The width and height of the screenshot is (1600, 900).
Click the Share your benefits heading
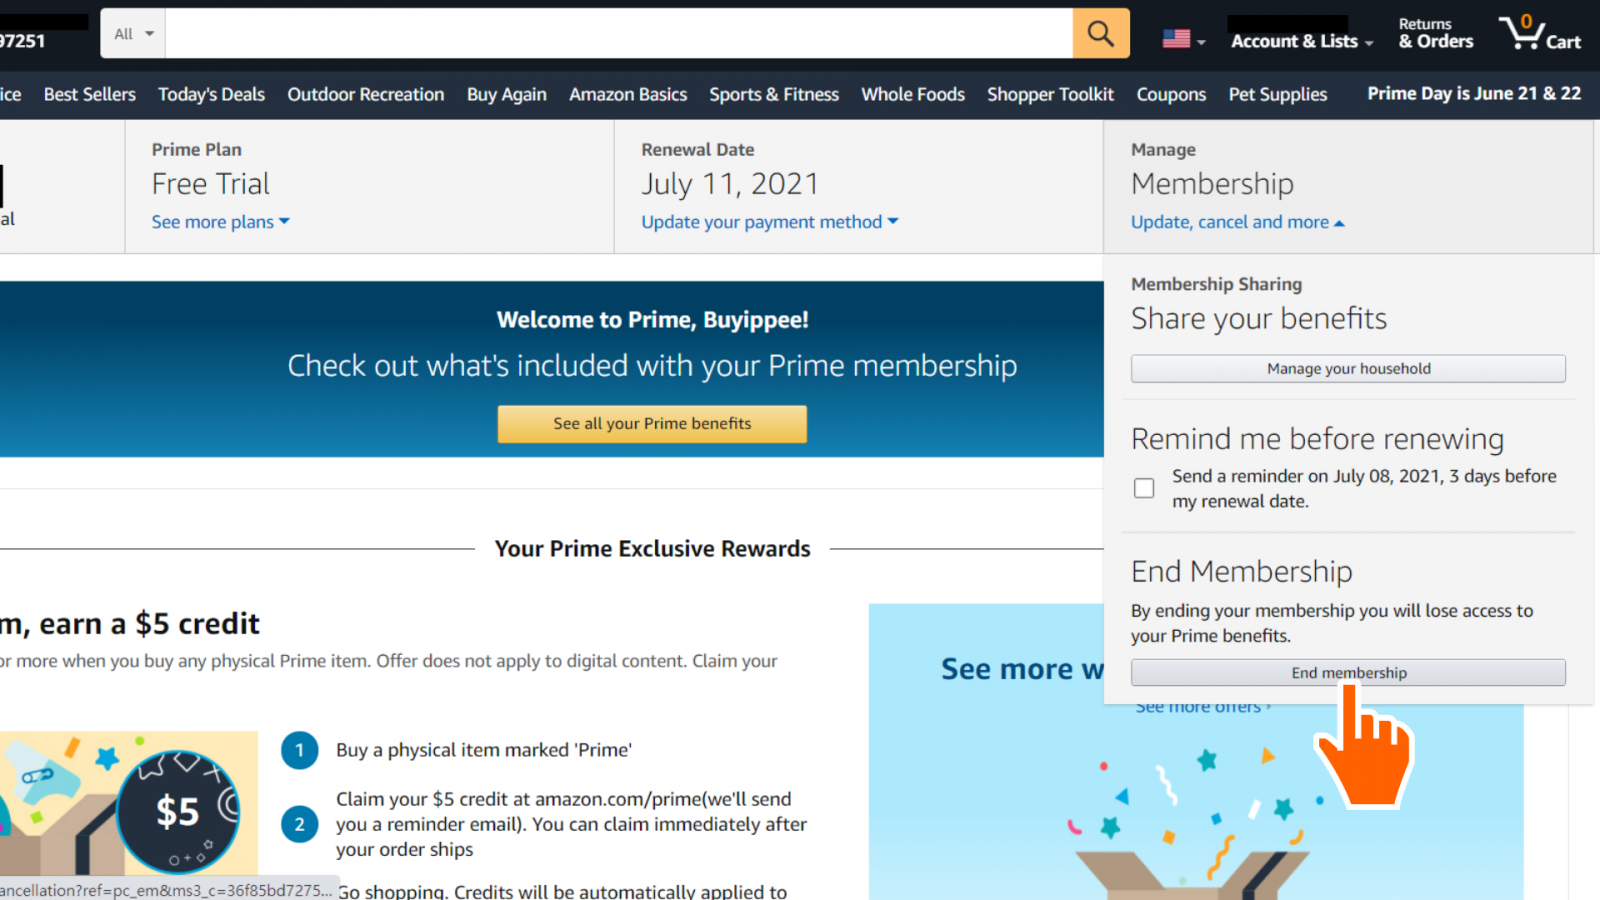[x=1259, y=318]
